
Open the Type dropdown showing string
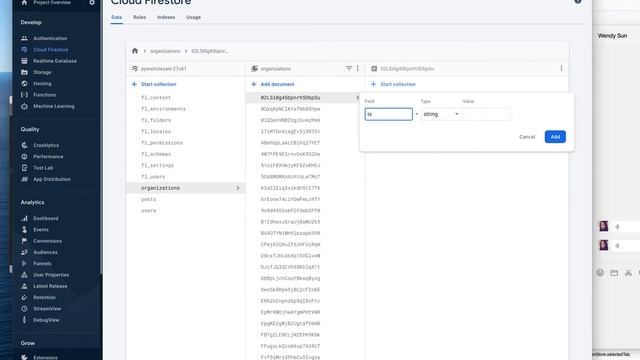[441, 114]
